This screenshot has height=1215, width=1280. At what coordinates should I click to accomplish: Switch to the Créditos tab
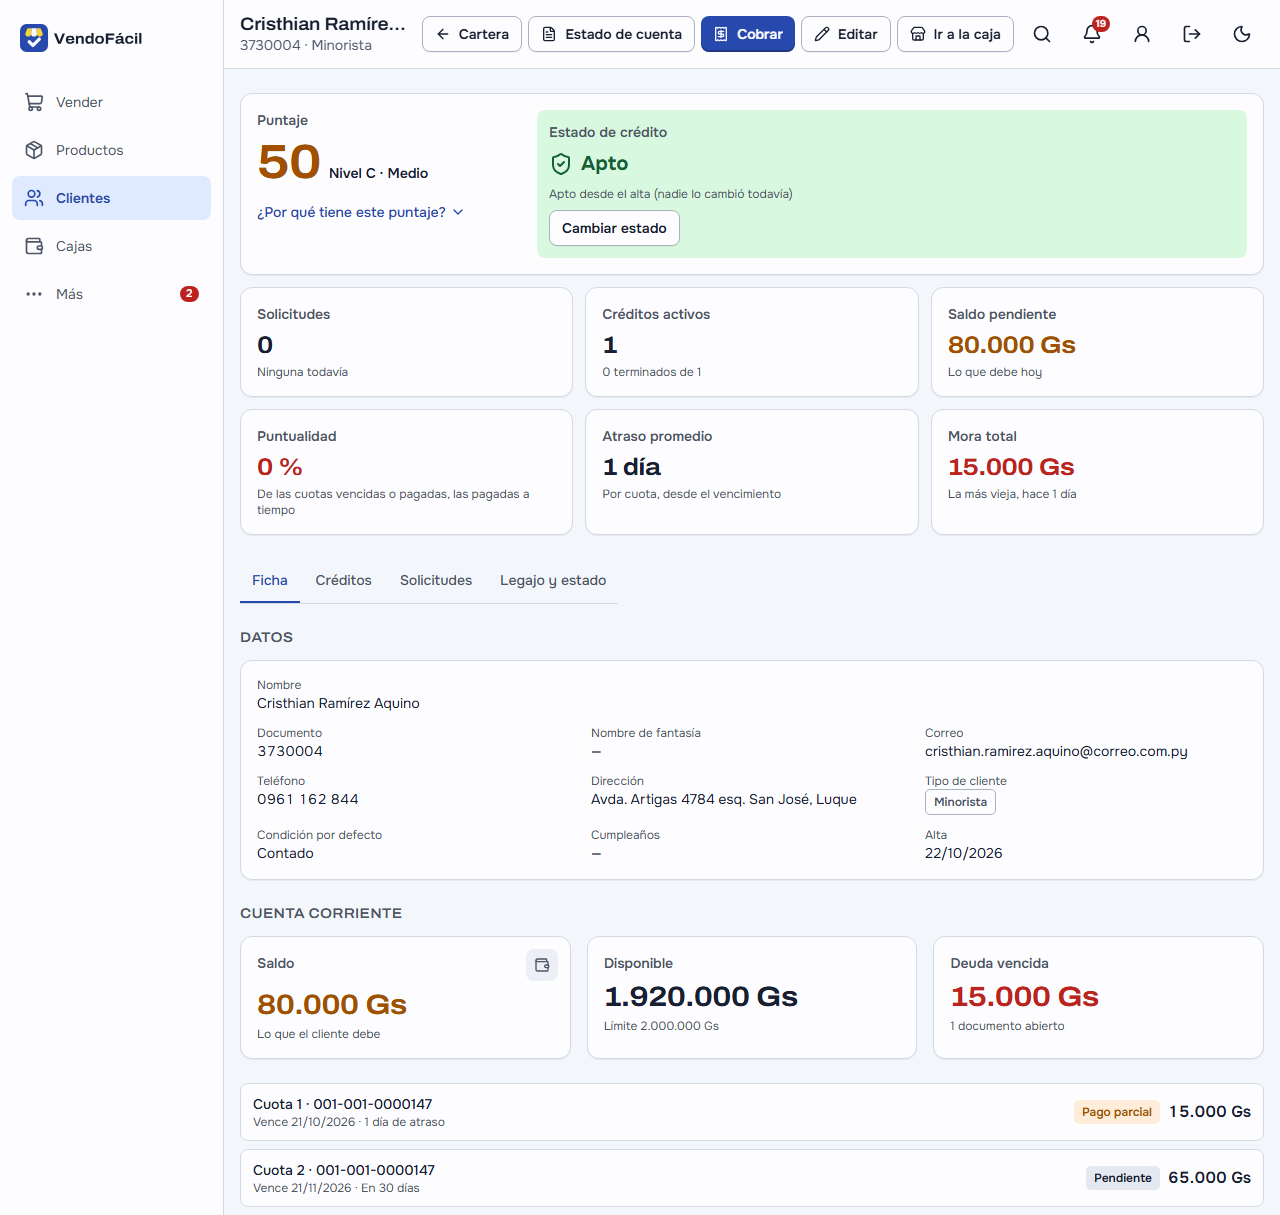[343, 580]
